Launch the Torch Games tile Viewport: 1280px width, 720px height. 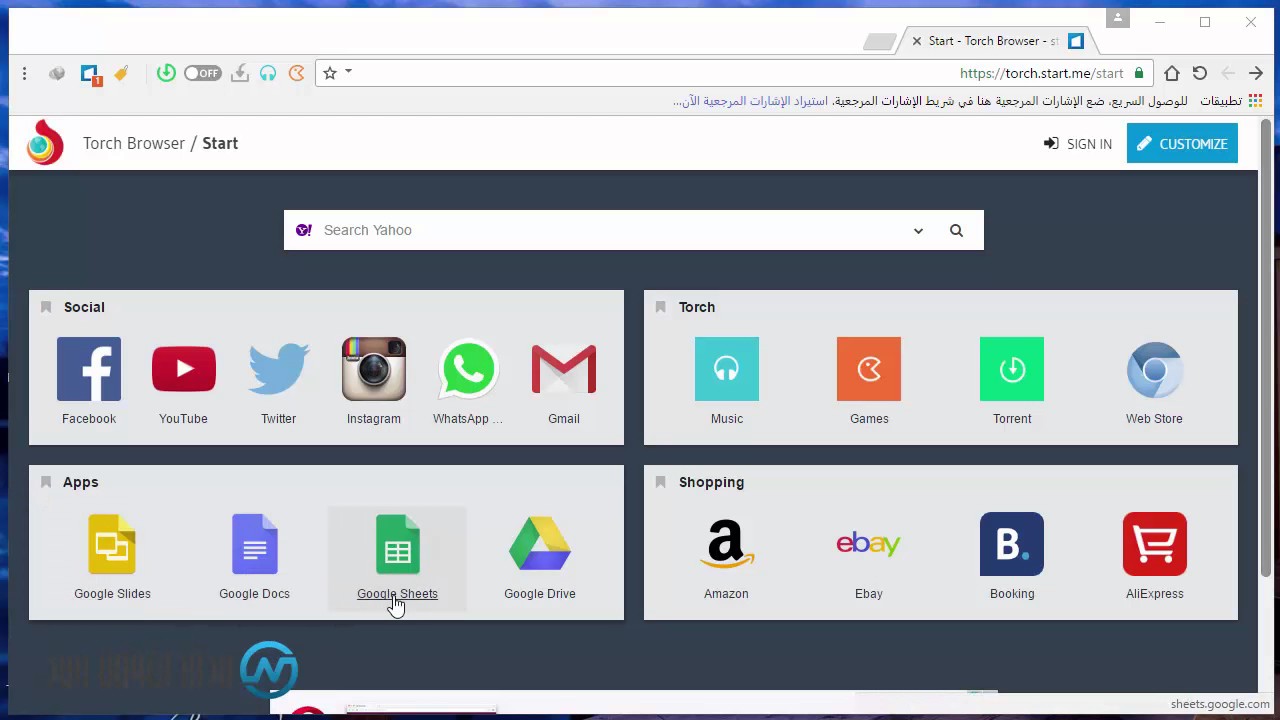(869, 381)
